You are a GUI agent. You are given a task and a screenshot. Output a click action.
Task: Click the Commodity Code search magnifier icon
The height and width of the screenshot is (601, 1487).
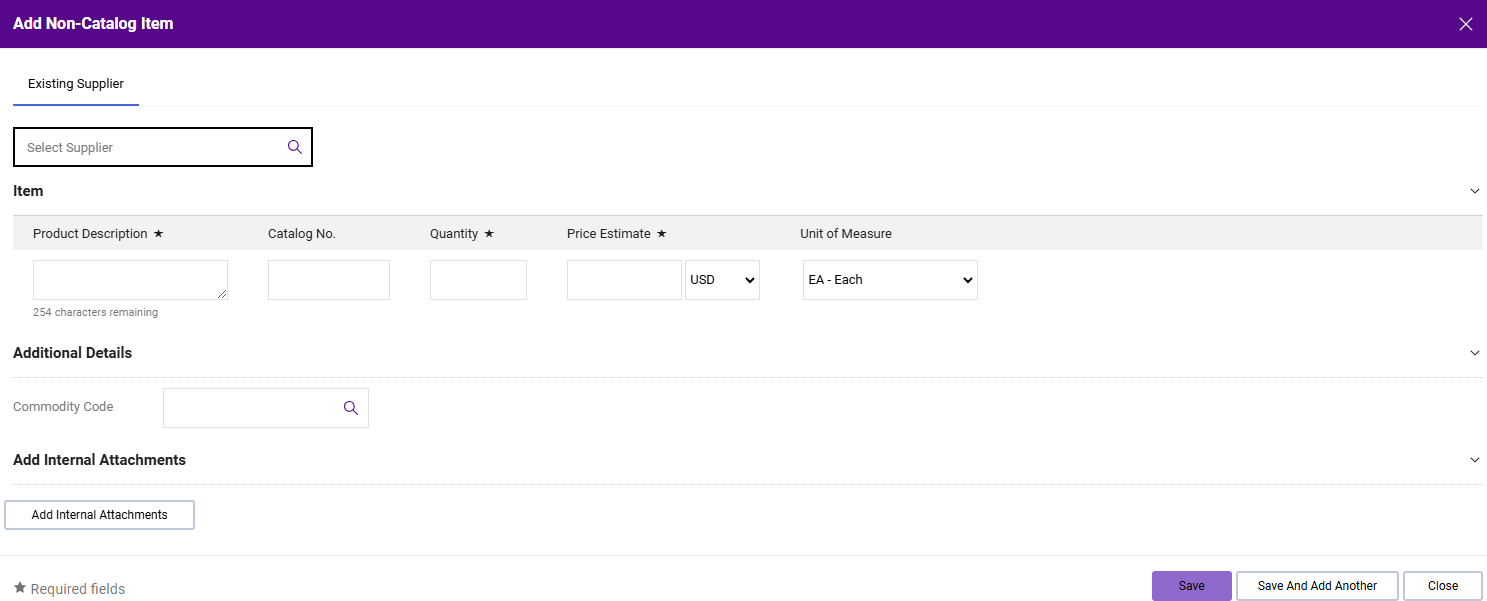[350, 408]
